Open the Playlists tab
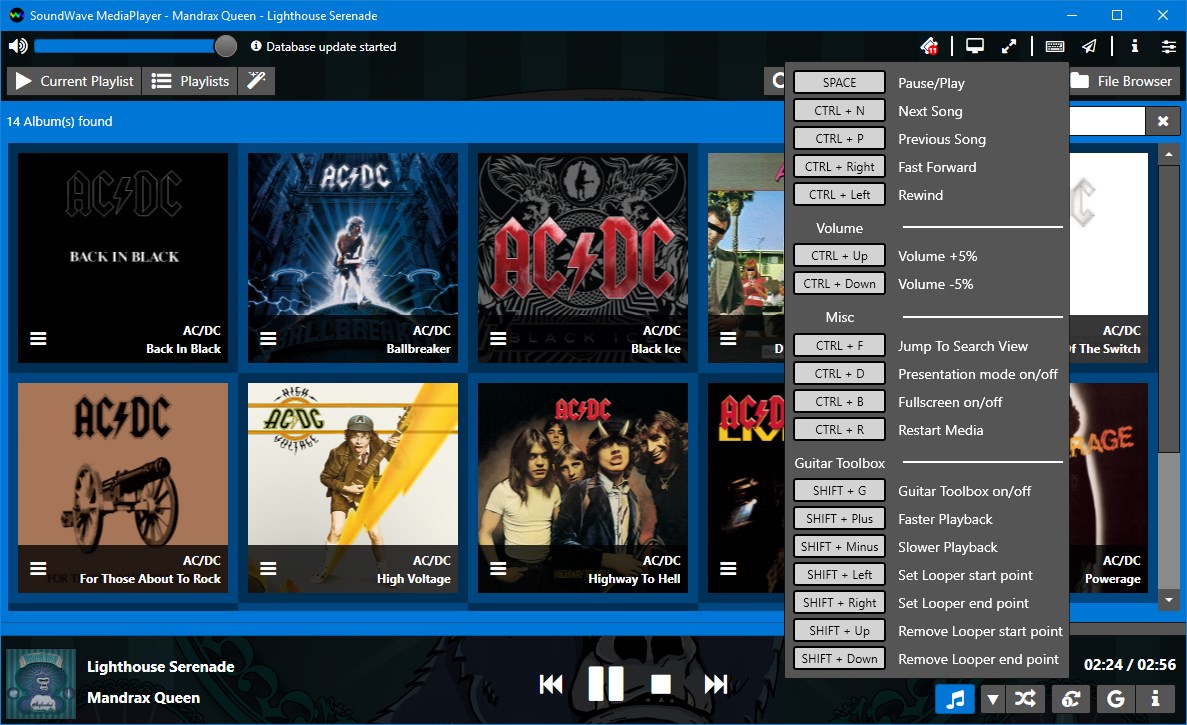Screen dimensions: 1187x725 tap(190, 81)
